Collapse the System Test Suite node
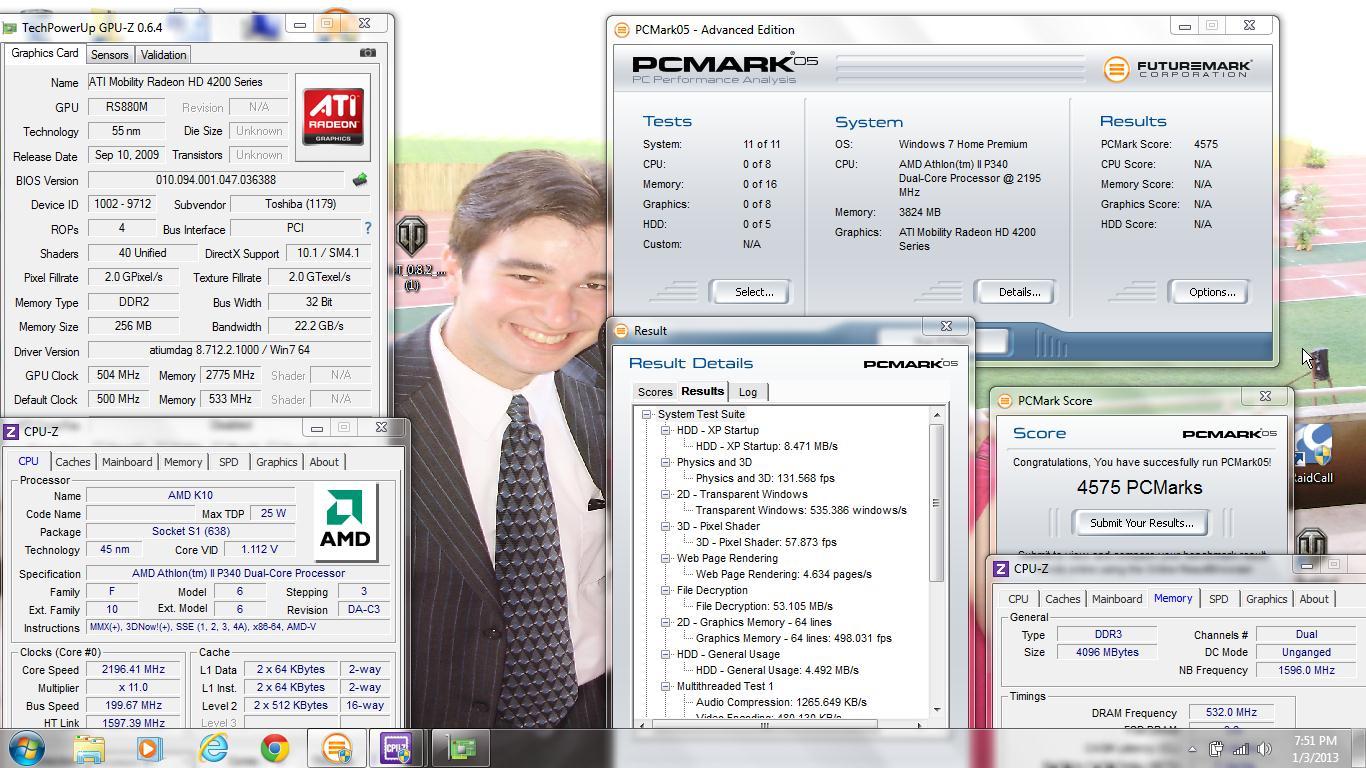Viewport: 1366px width, 768px height. coord(647,414)
